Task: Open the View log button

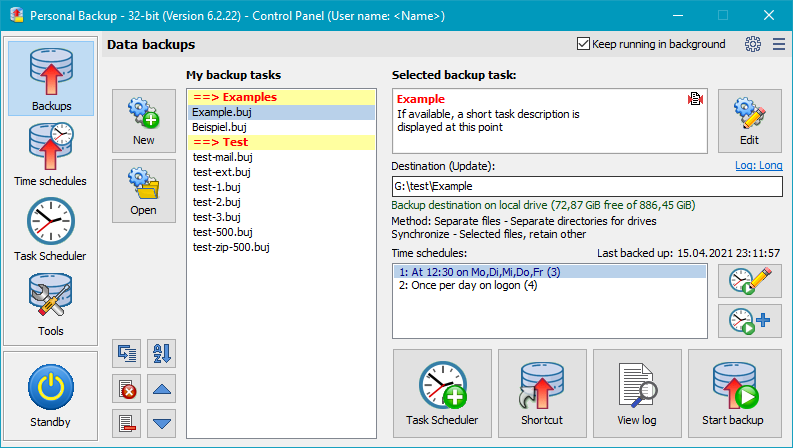Action: click(x=637, y=394)
